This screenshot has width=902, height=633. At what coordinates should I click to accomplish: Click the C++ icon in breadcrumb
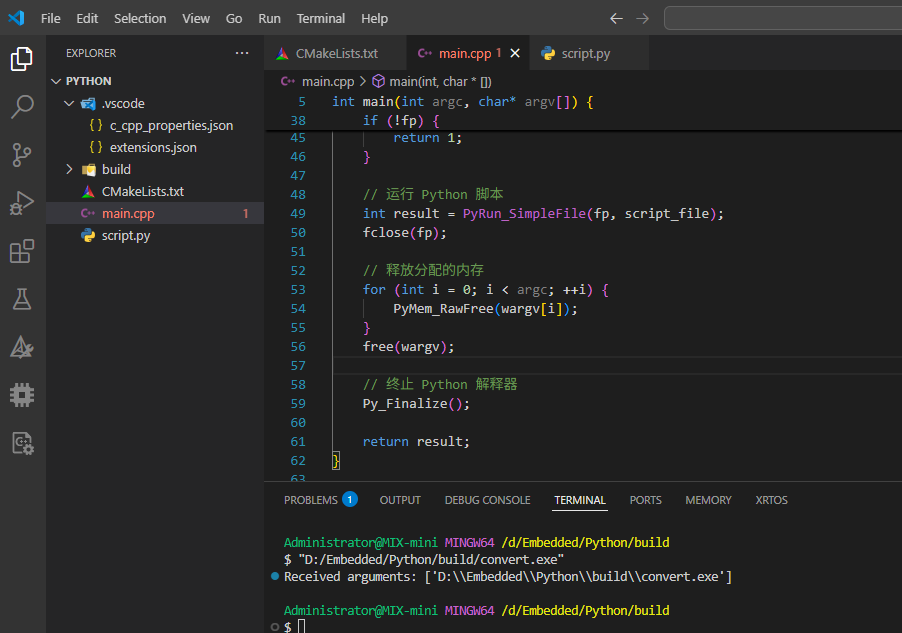click(288, 81)
